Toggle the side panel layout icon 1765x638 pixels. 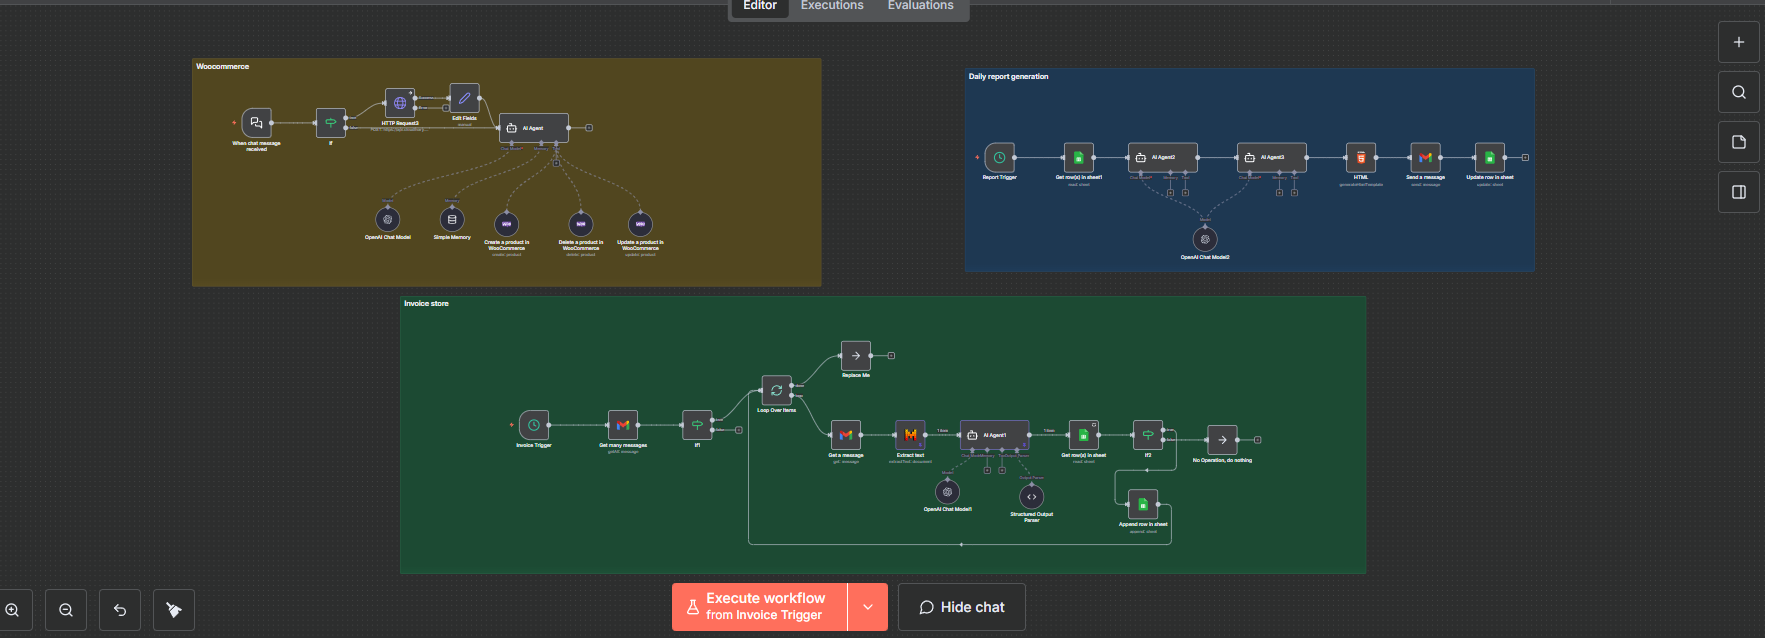click(x=1738, y=192)
